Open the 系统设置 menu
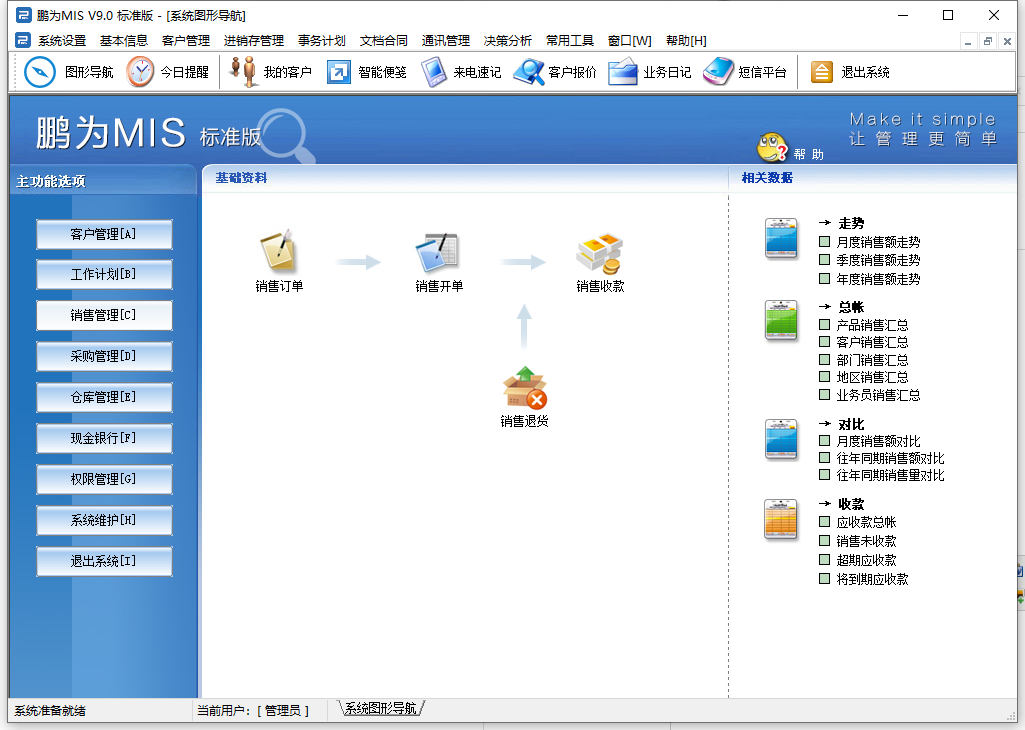Image resolution: width=1025 pixels, height=730 pixels. pos(62,41)
